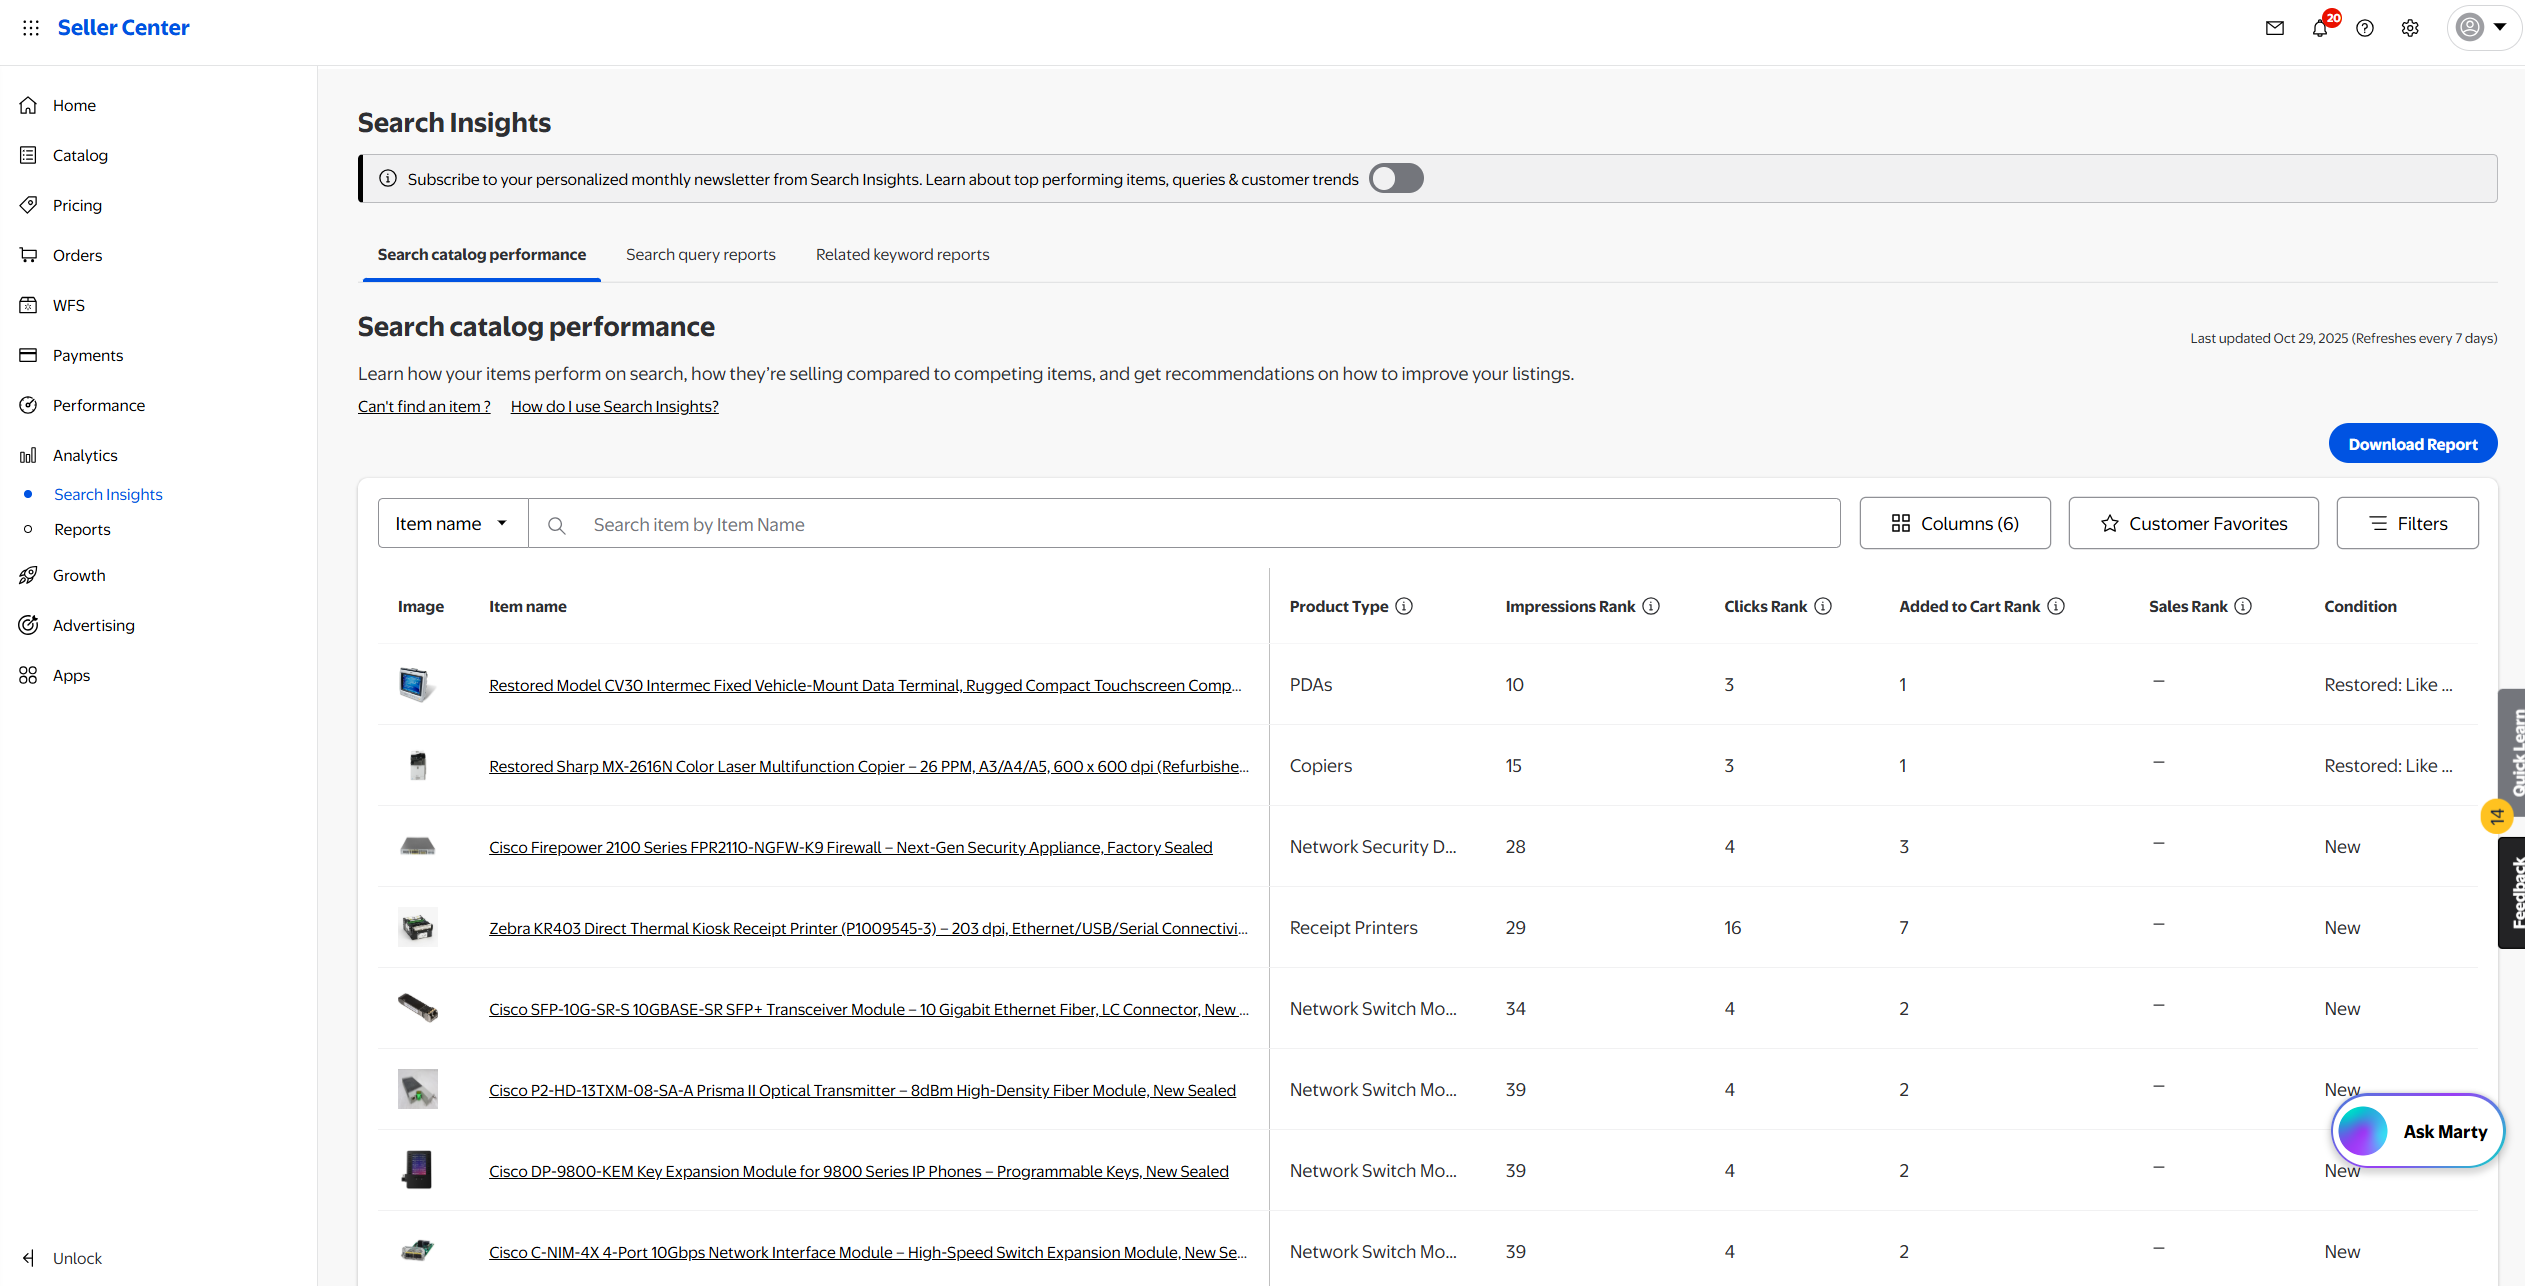
Task: Open the Columns (6) selector
Action: tap(1955, 523)
